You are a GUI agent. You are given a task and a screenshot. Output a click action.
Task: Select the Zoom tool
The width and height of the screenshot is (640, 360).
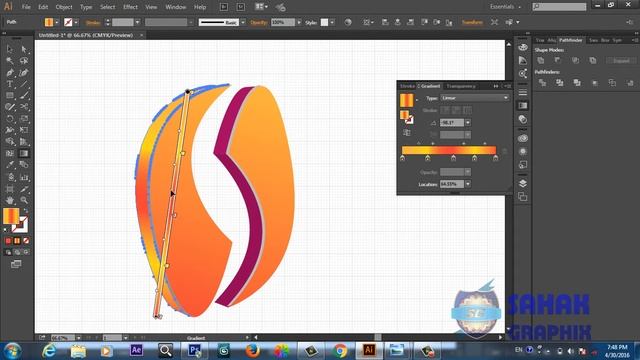24,200
